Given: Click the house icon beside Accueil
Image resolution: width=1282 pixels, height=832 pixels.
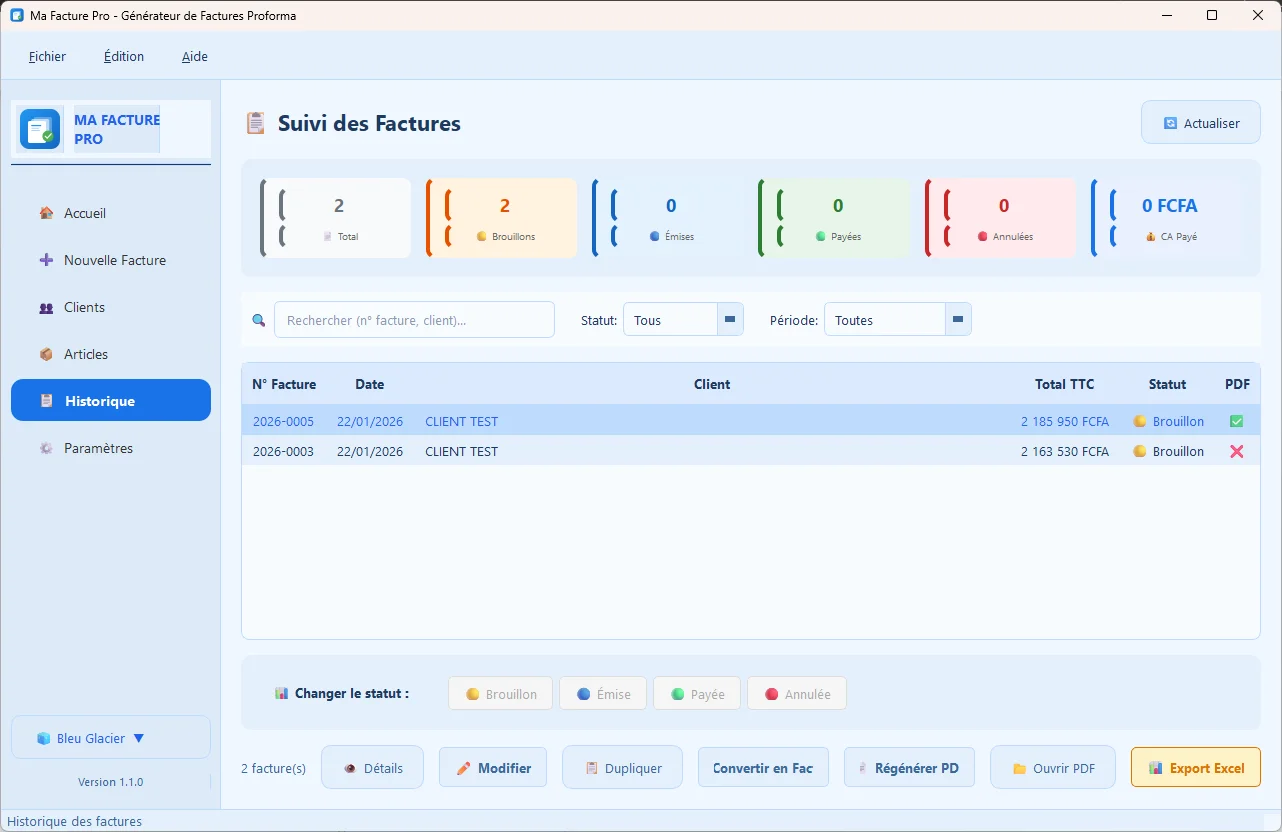Looking at the screenshot, I should (46, 213).
